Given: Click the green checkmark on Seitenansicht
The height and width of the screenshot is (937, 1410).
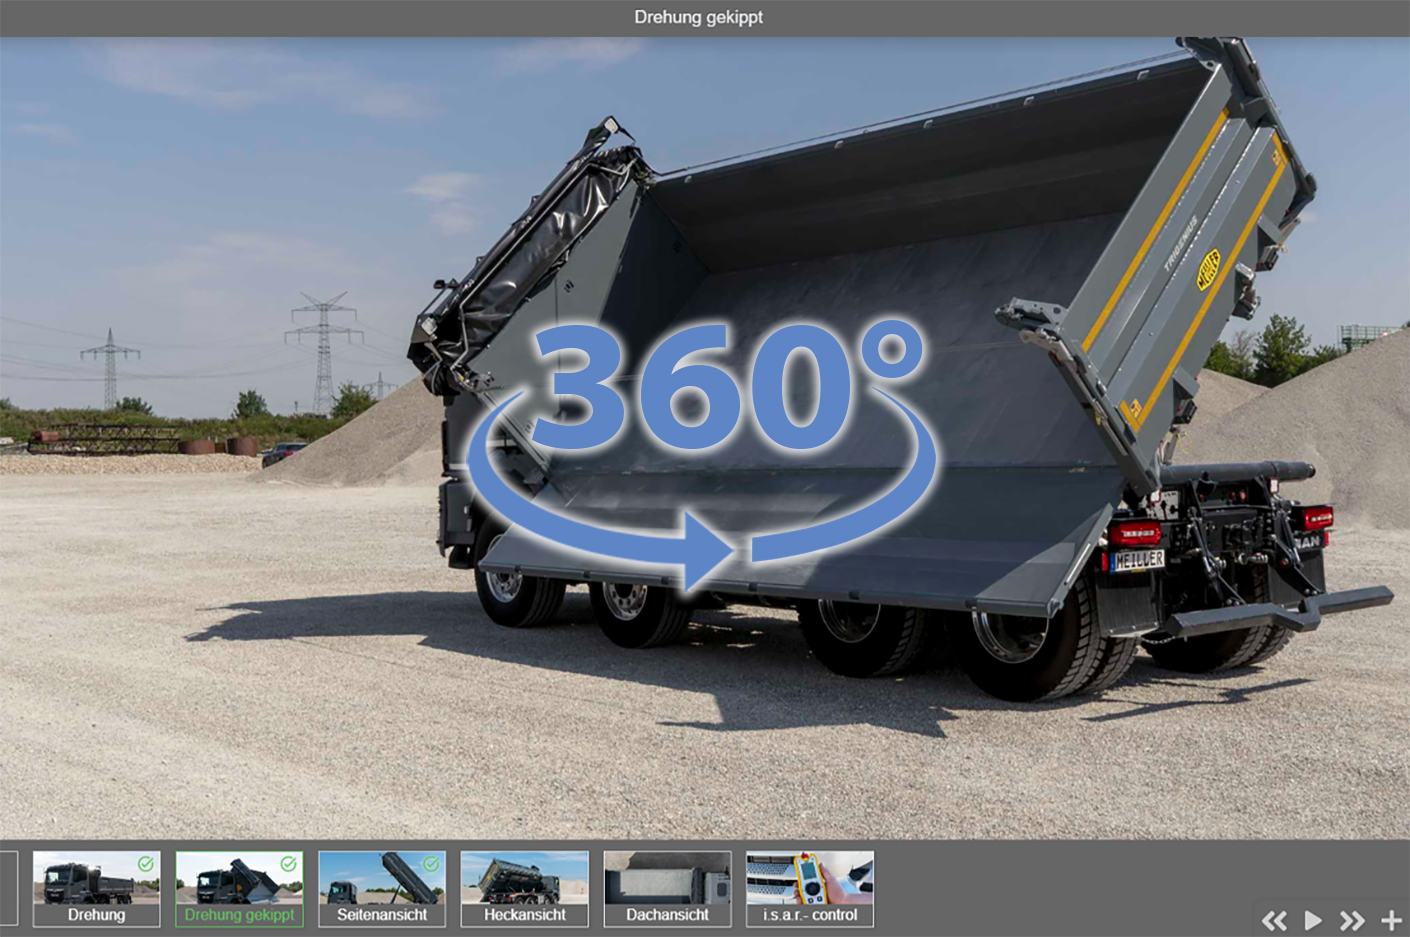Looking at the screenshot, I should 431,864.
